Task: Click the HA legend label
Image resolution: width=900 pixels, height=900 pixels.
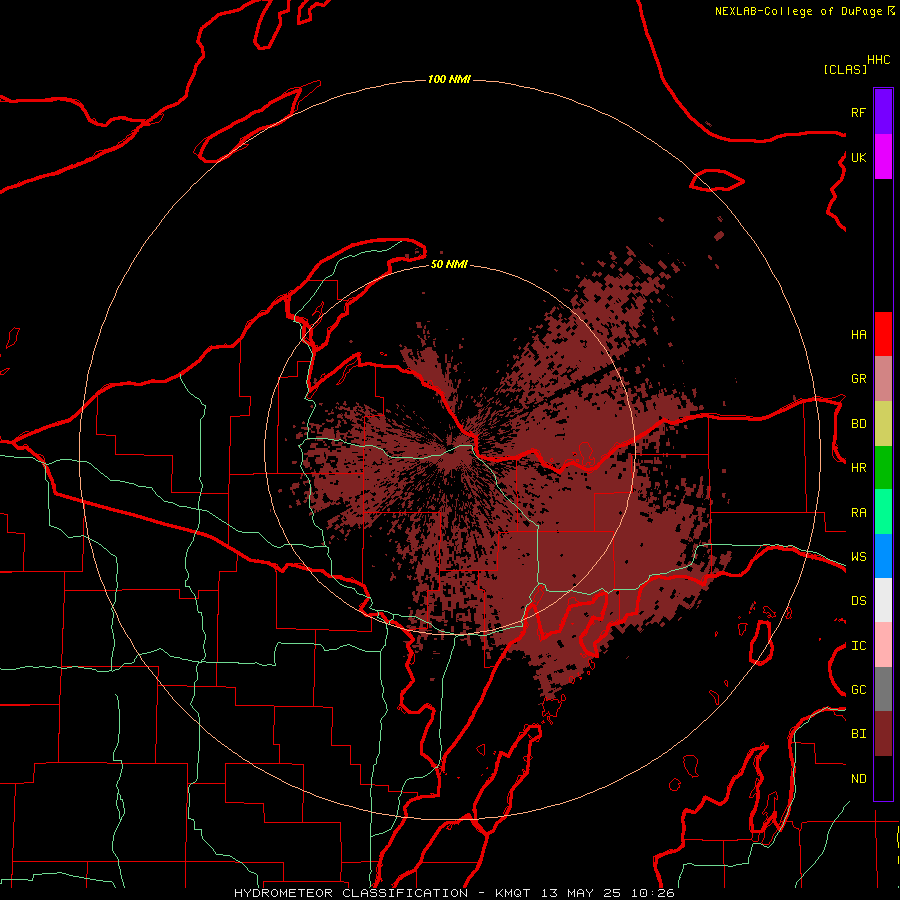Action: click(x=858, y=334)
